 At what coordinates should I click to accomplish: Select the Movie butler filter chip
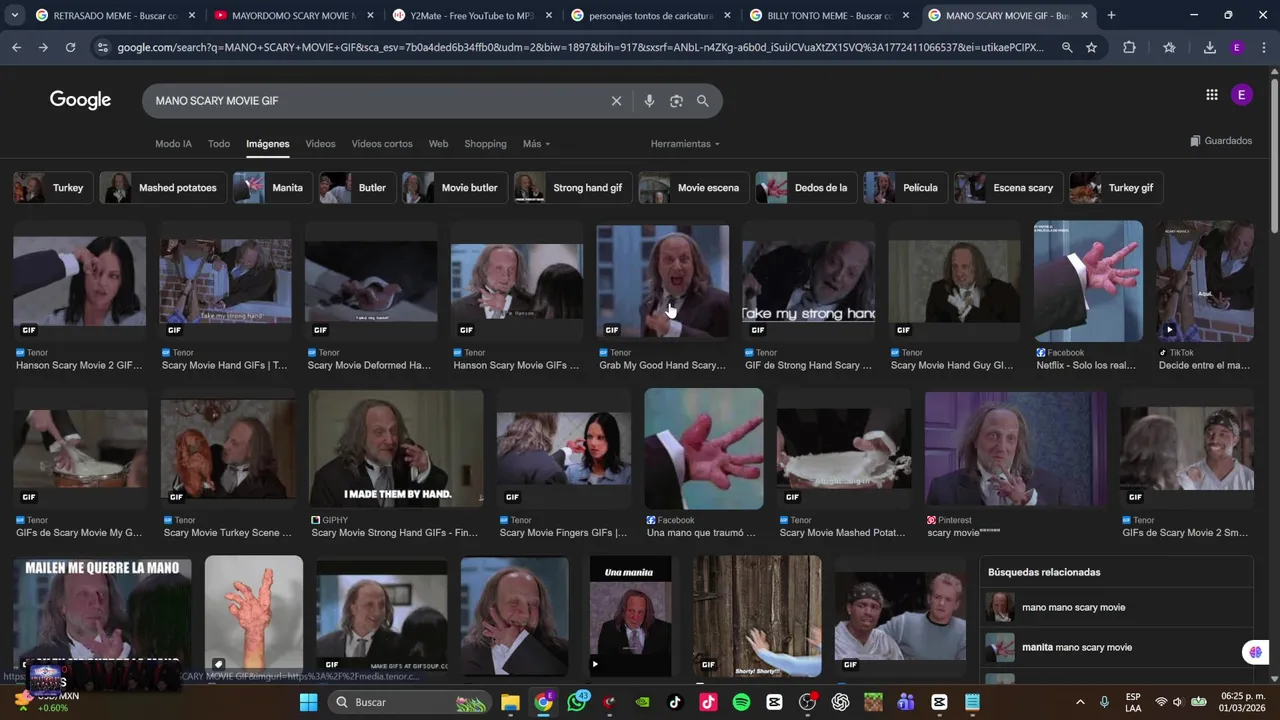pos(455,188)
